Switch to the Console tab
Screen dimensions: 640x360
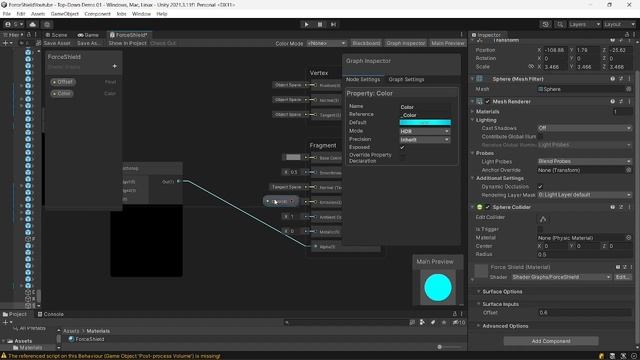[51, 314]
